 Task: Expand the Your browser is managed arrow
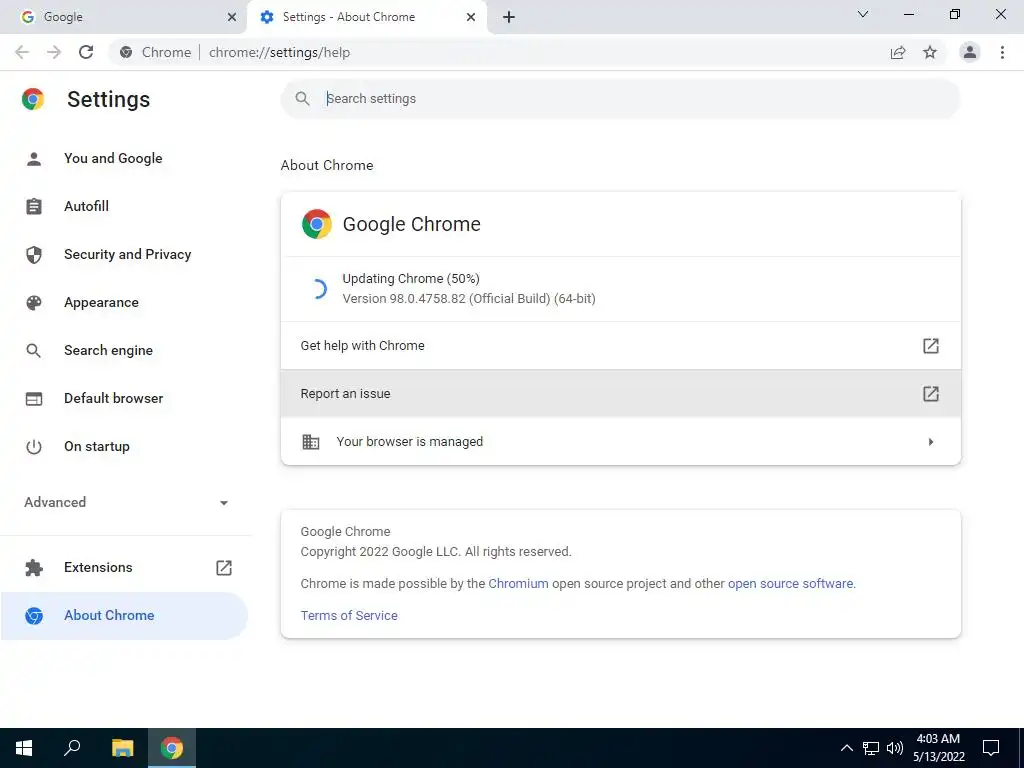pyautogui.click(x=931, y=442)
